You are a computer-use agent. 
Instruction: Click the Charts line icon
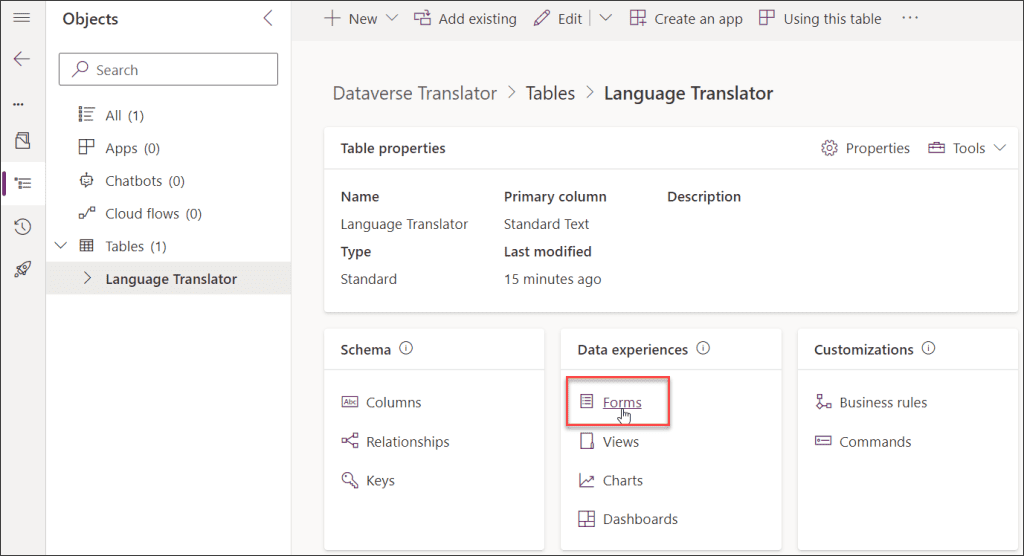586,480
